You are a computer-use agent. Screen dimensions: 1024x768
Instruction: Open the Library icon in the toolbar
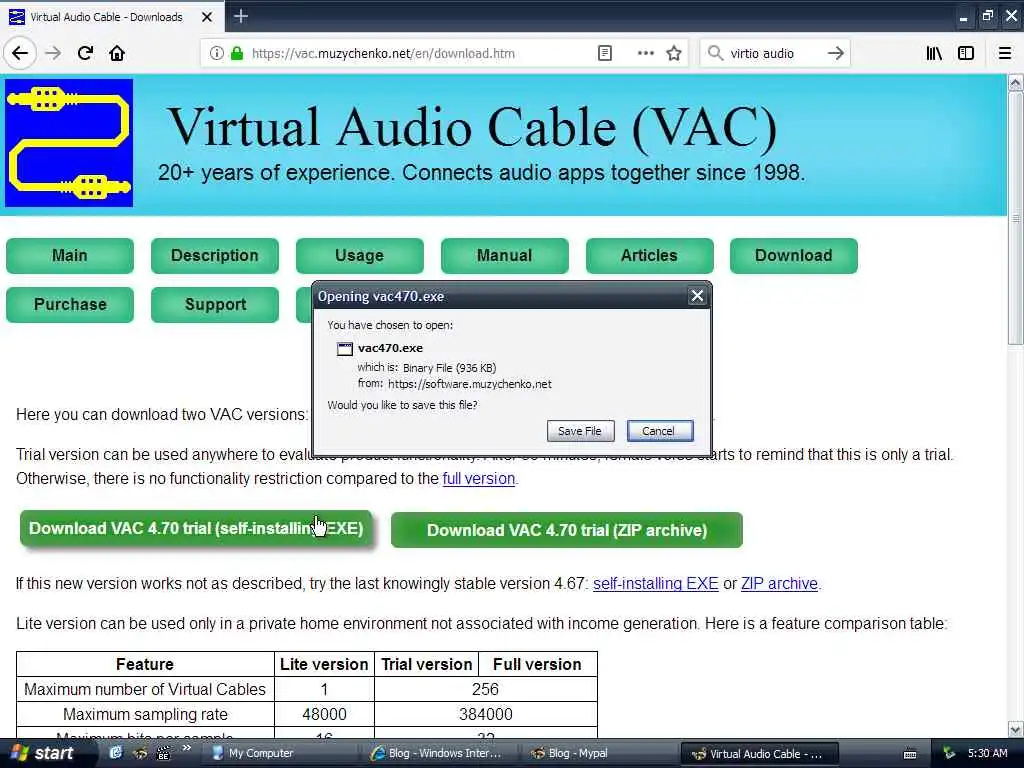[934, 54]
